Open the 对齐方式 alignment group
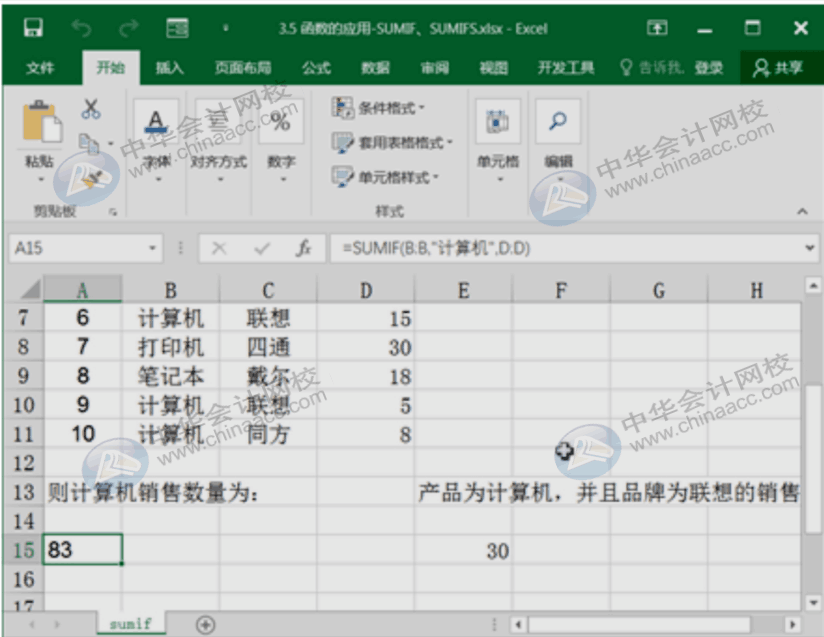 point(219,139)
